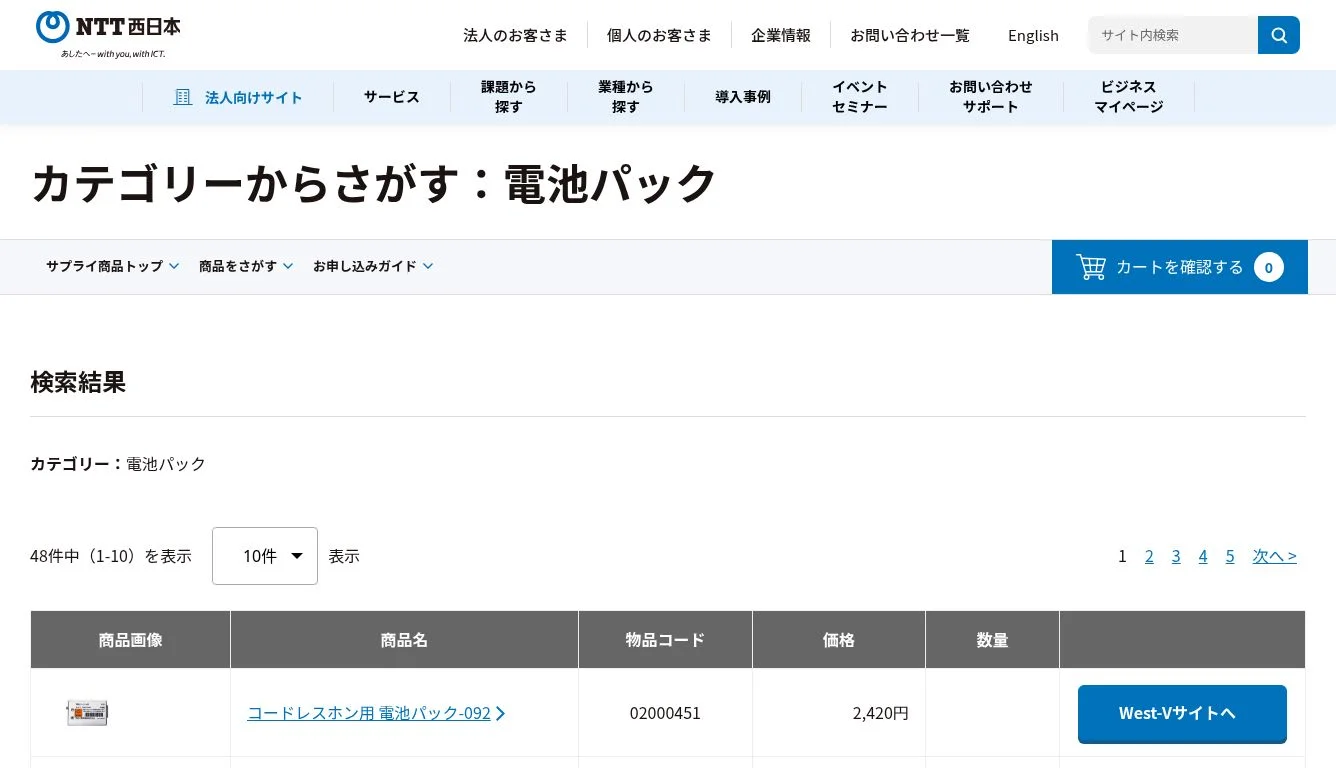The width and height of the screenshot is (1336, 768).
Task: Open the お問い合わせ サポート menu item
Action: (x=991, y=97)
